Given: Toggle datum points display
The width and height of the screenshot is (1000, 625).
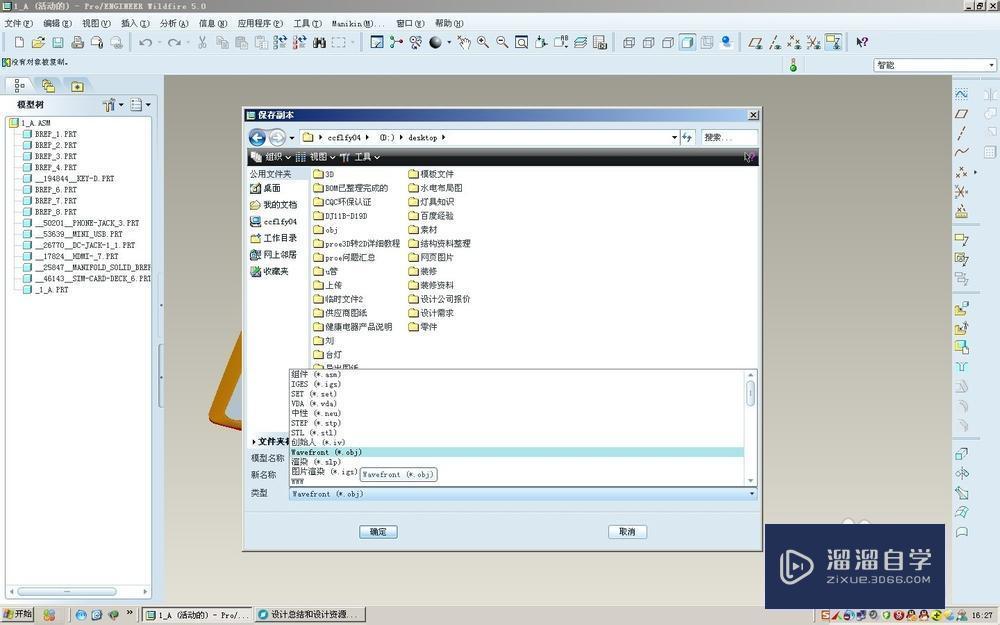Looking at the screenshot, I should (x=794, y=42).
